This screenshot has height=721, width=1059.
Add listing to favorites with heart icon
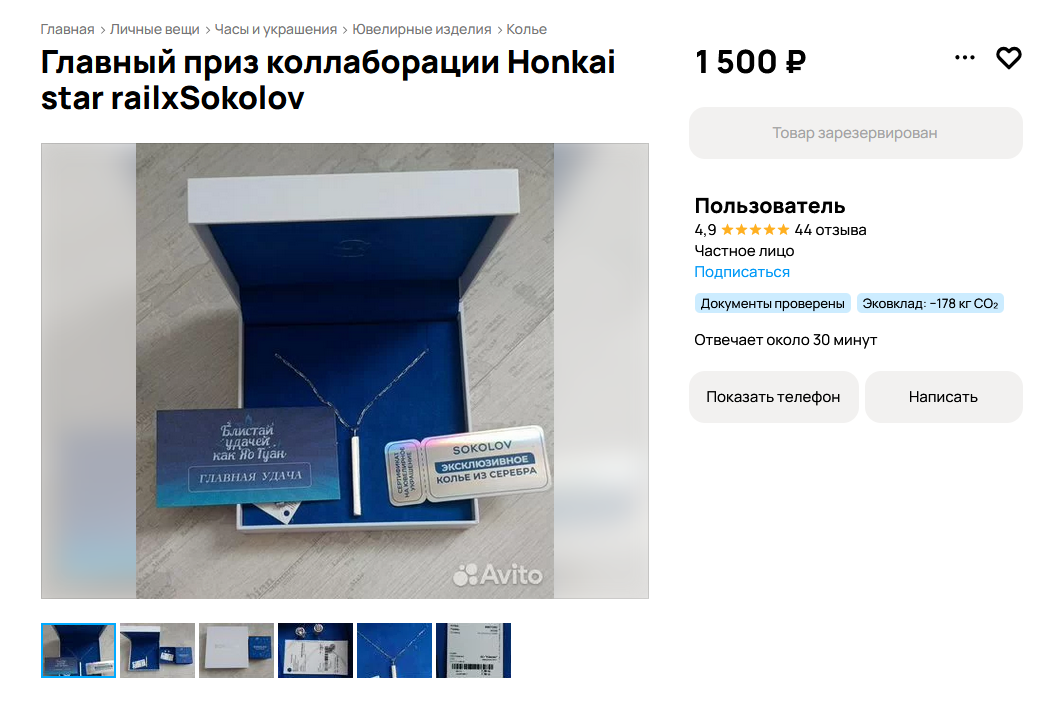pos(1008,58)
